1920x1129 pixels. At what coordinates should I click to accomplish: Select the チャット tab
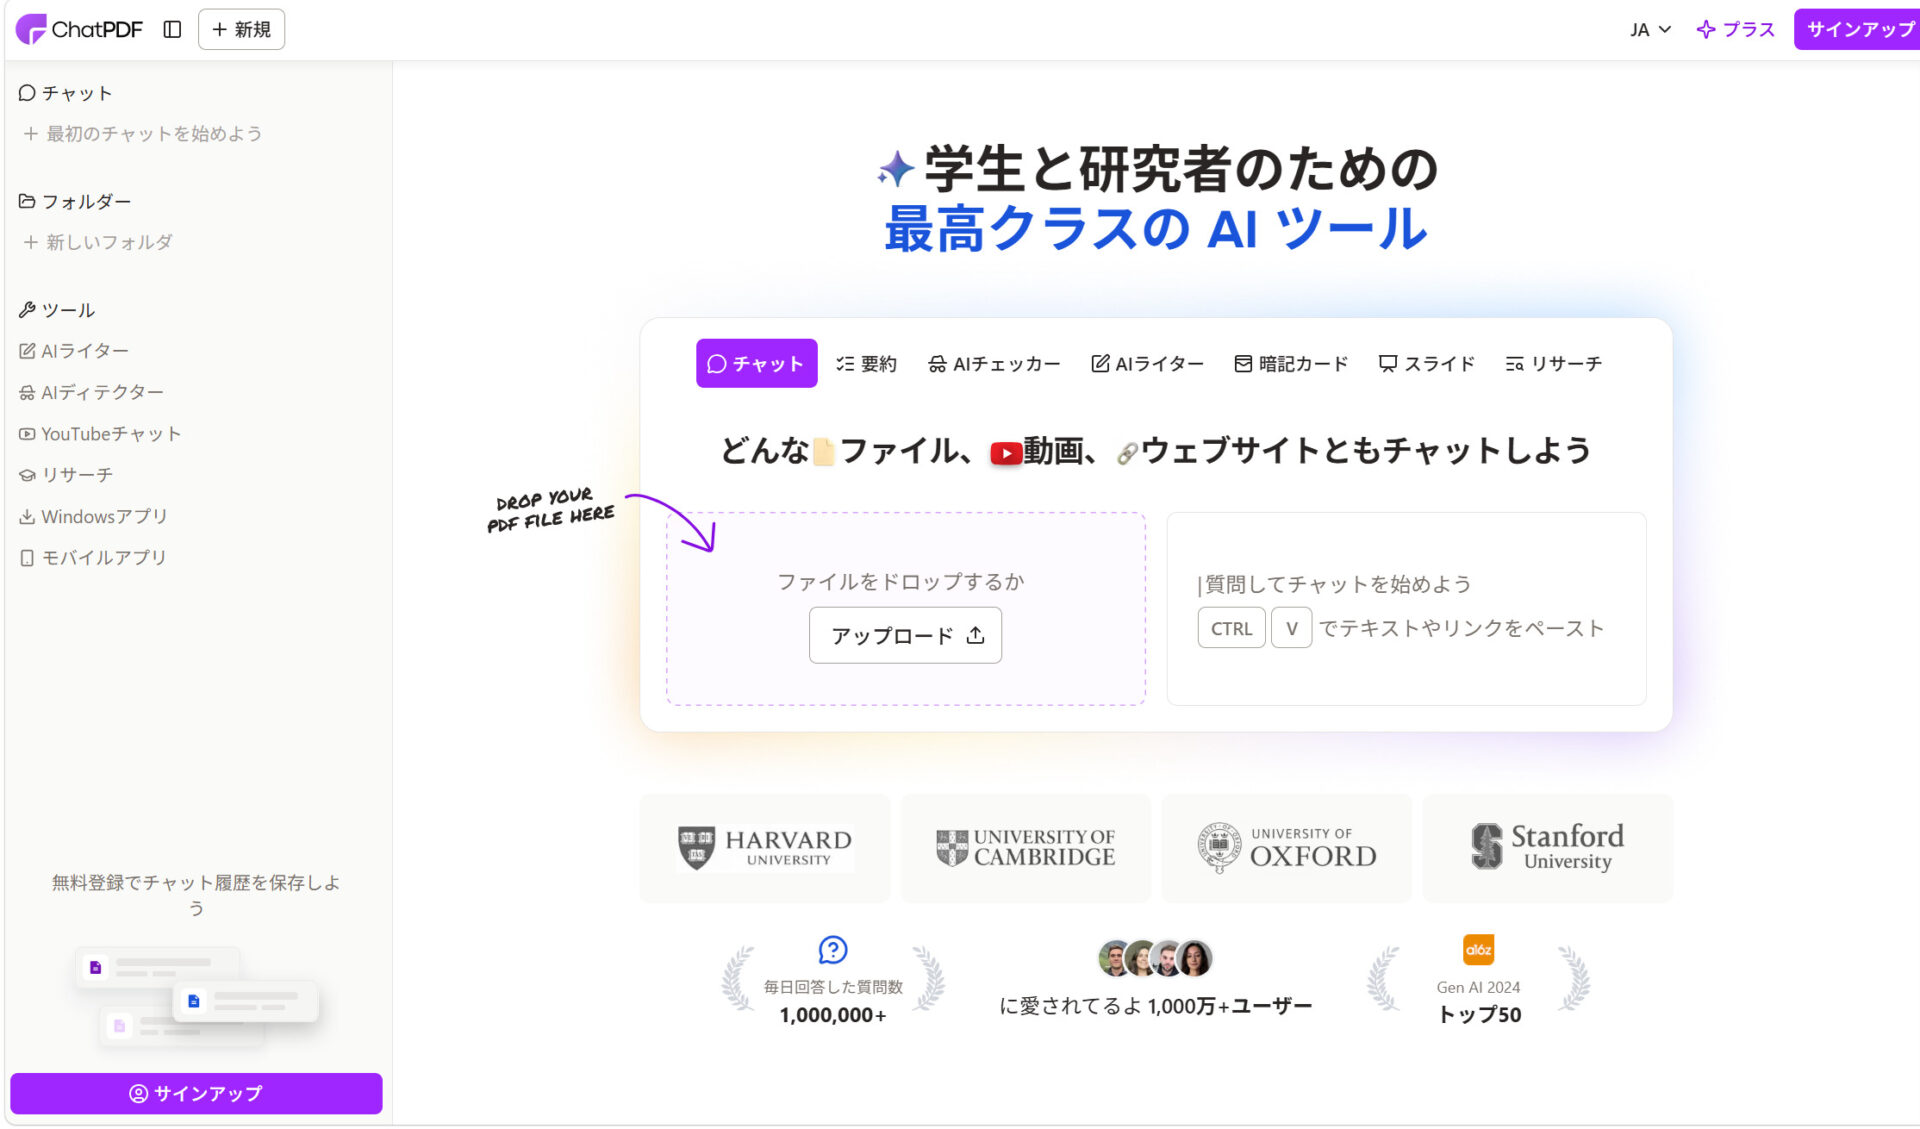tap(756, 363)
